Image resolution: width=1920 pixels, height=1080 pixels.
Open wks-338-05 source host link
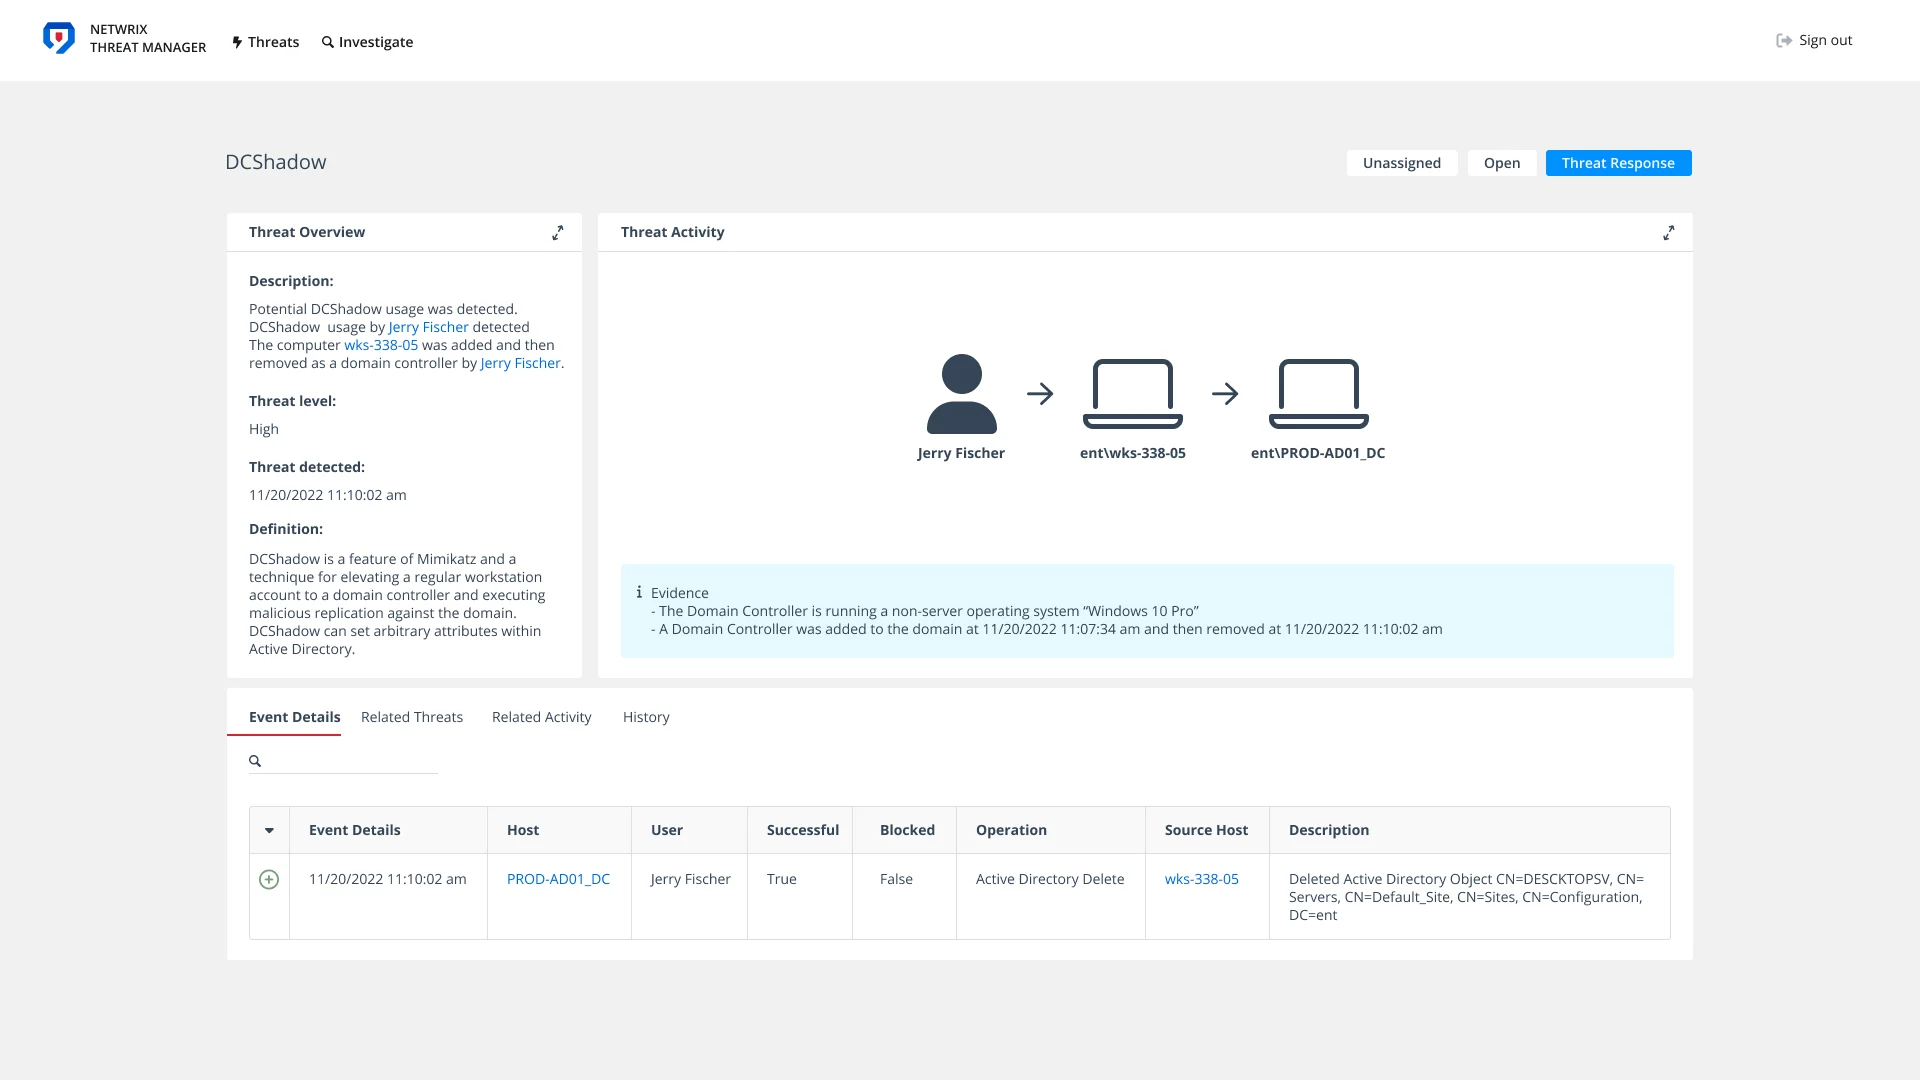(x=1201, y=879)
